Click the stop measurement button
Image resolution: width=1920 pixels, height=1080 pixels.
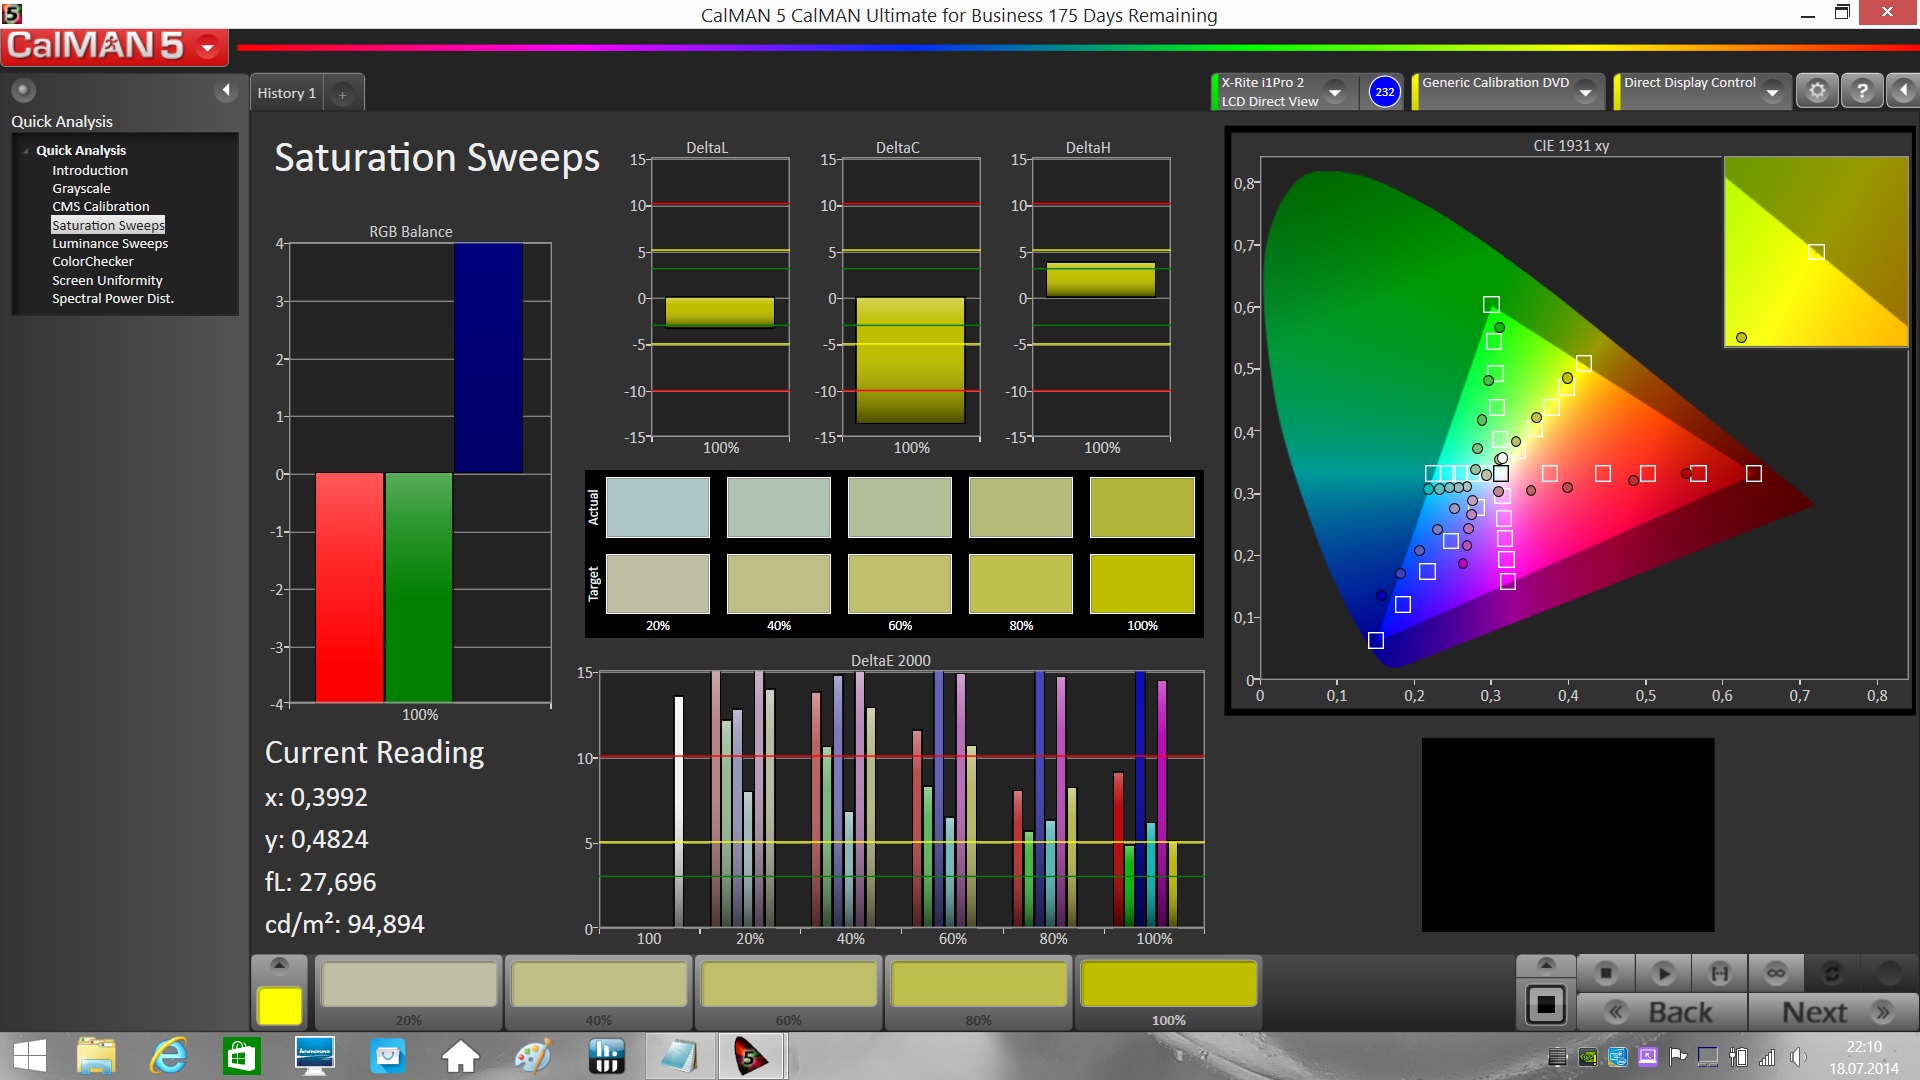pos(1606,973)
